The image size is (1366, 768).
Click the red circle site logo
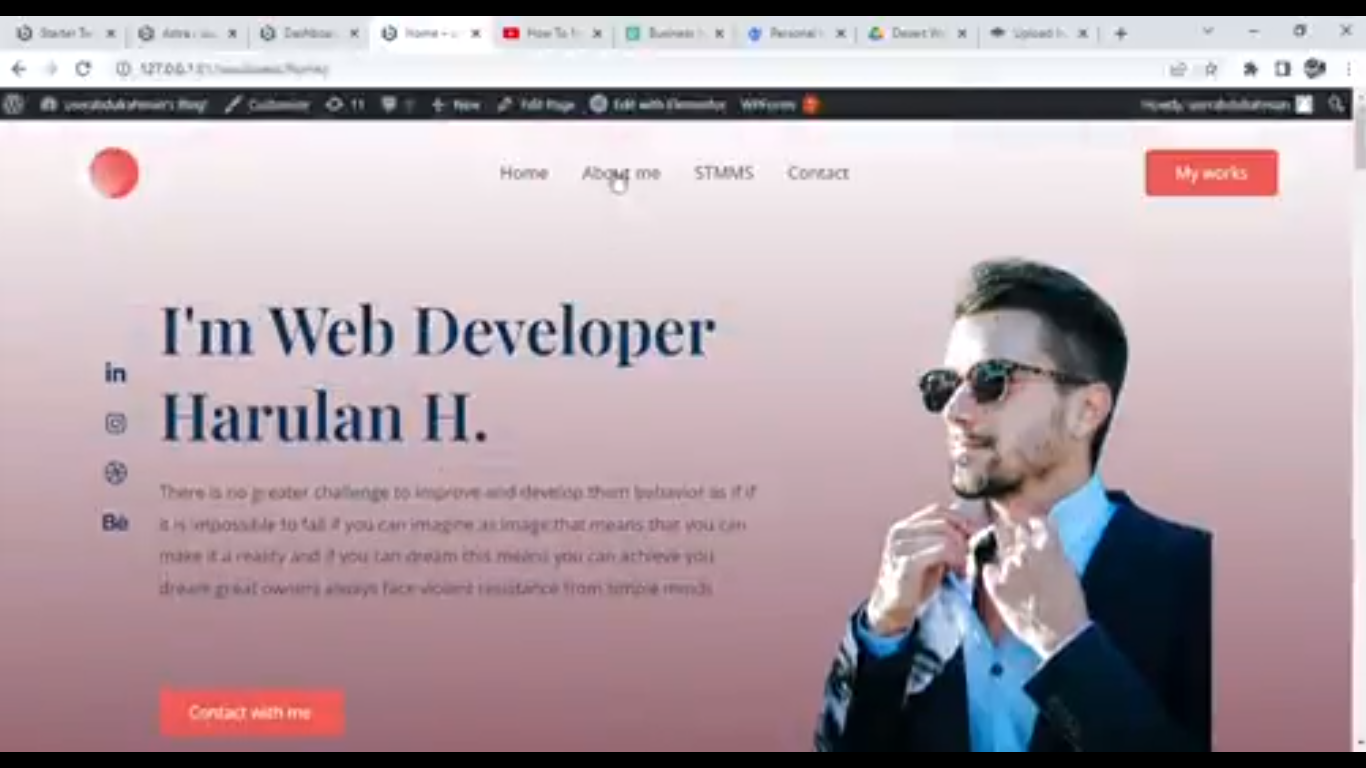coord(114,173)
